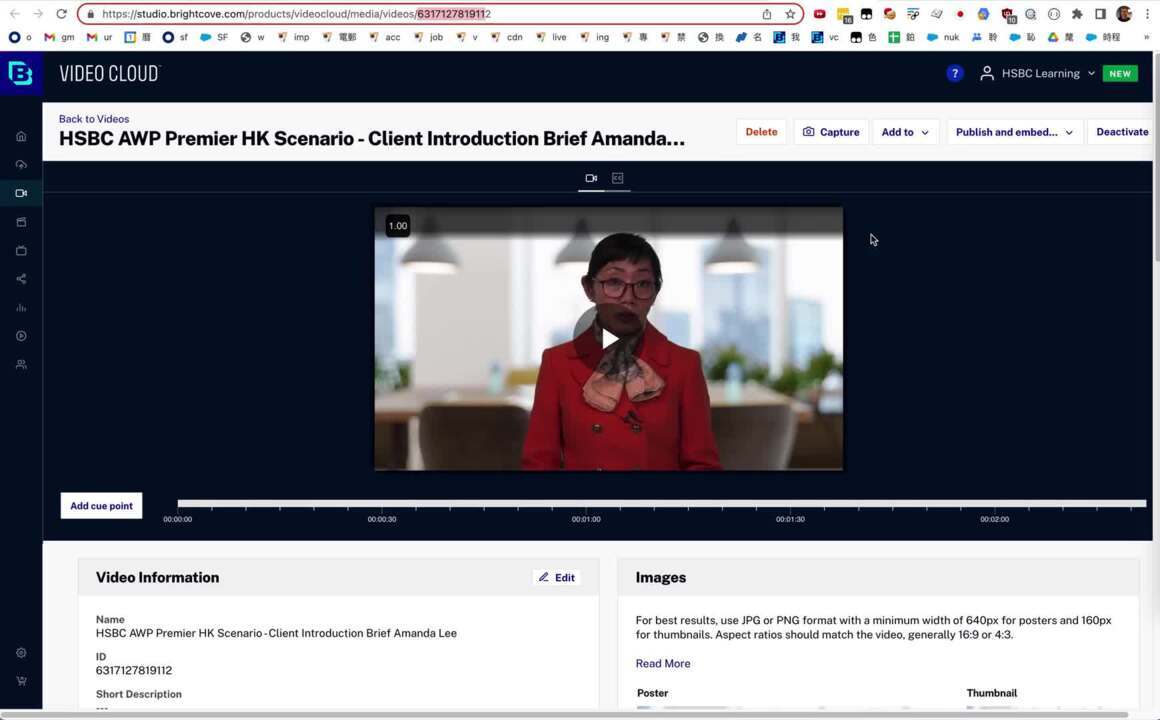
Task: Click the Name value HSBC AWP Premier text
Action: tap(276, 633)
